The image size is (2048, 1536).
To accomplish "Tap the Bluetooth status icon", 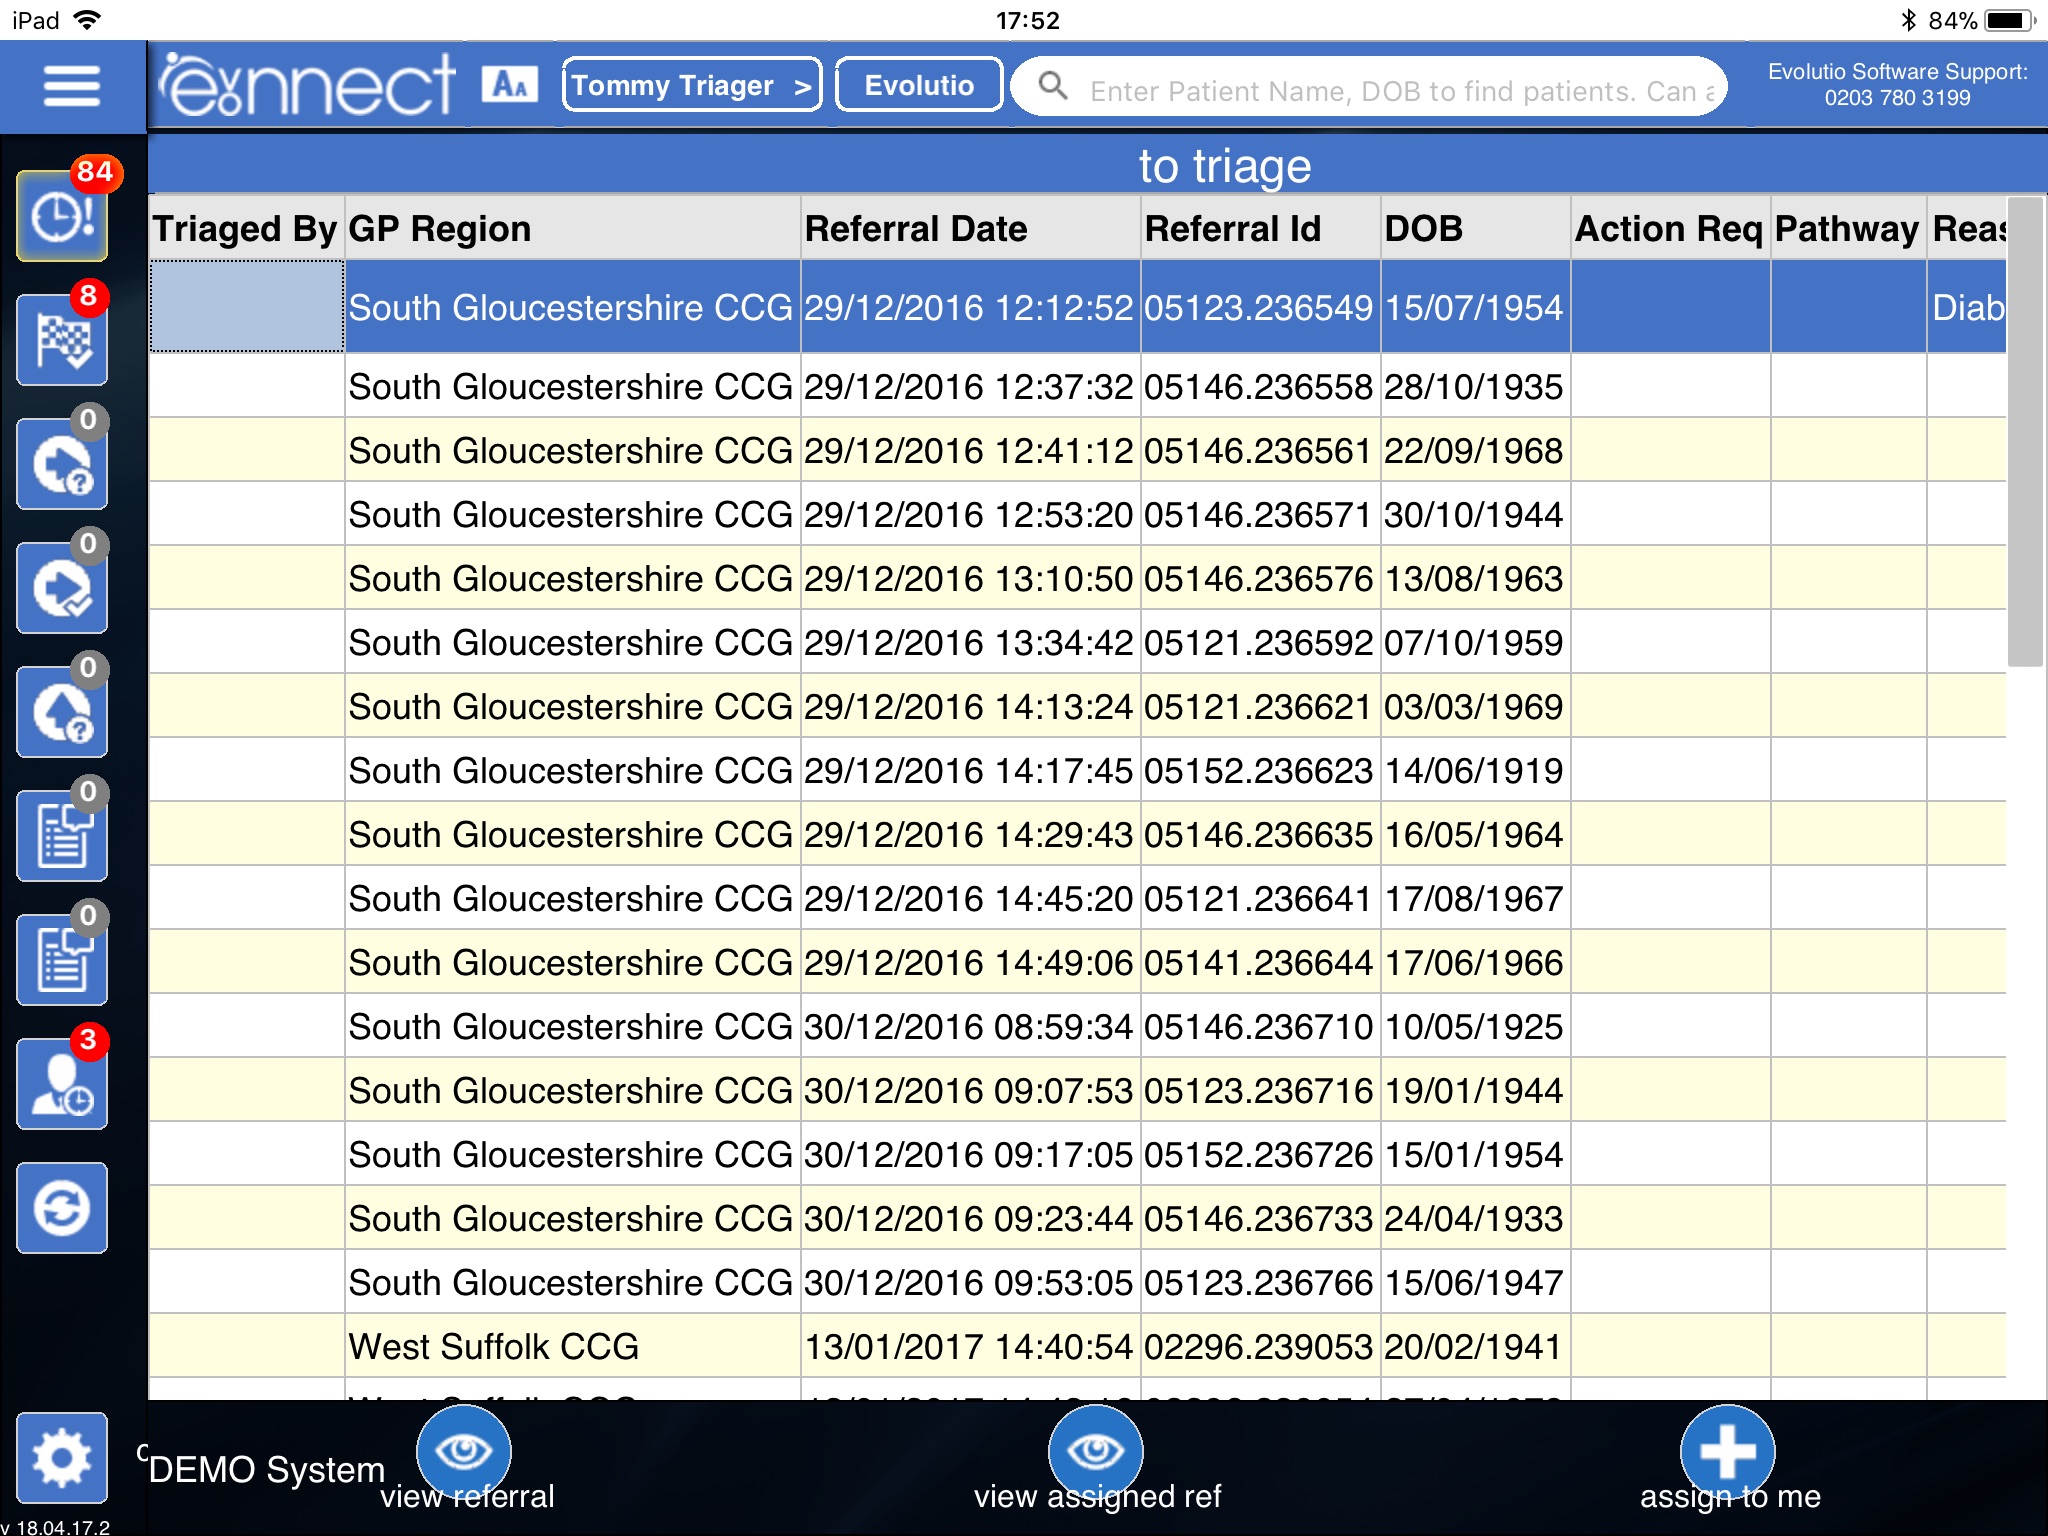I will [x=1908, y=20].
